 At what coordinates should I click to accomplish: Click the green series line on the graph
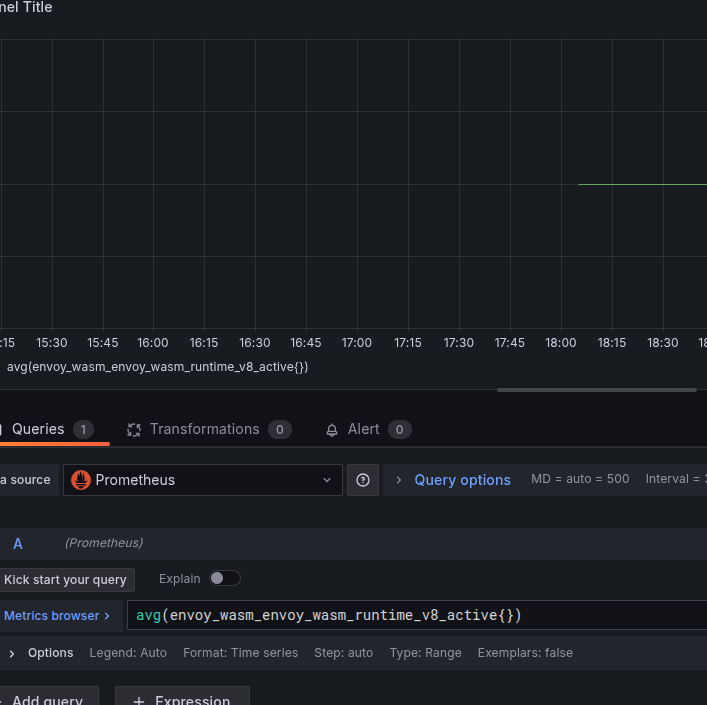click(x=643, y=184)
